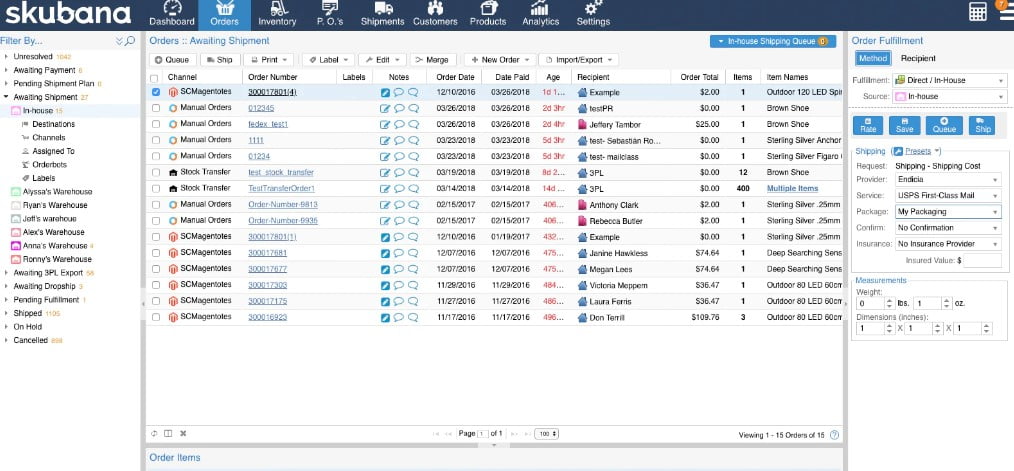Open the Fulfillment dropdown Direct / In-House
Screen dimensions: 1014x471
click(x=949, y=80)
